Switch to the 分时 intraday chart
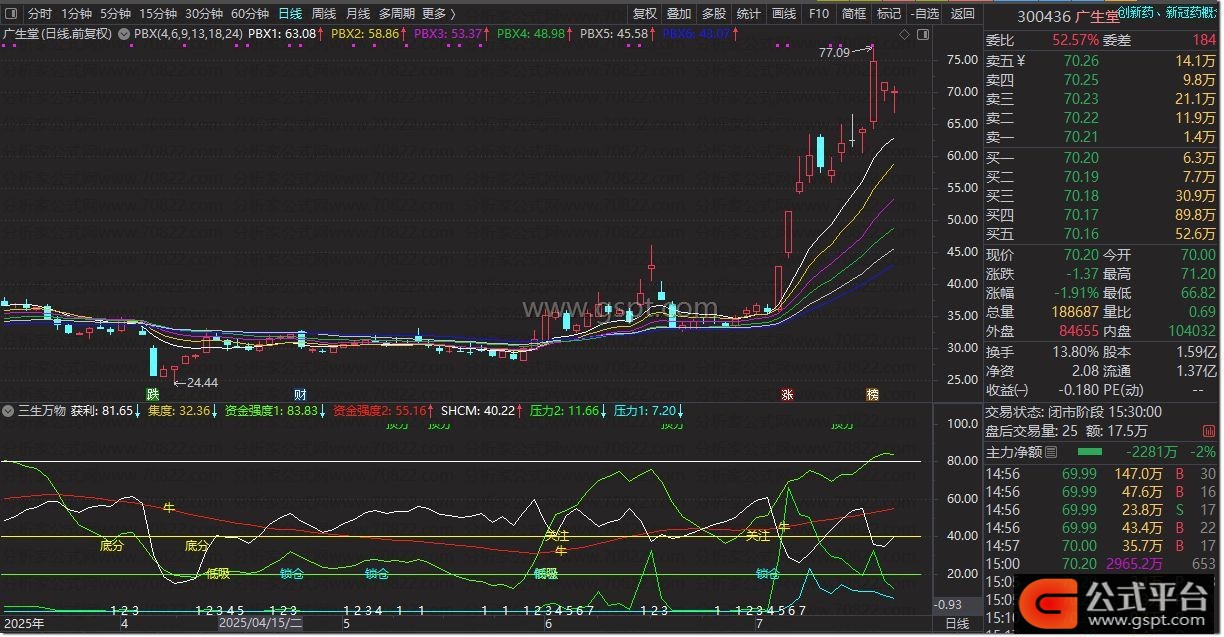This screenshot has height=637, width=1224. coord(39,14)
